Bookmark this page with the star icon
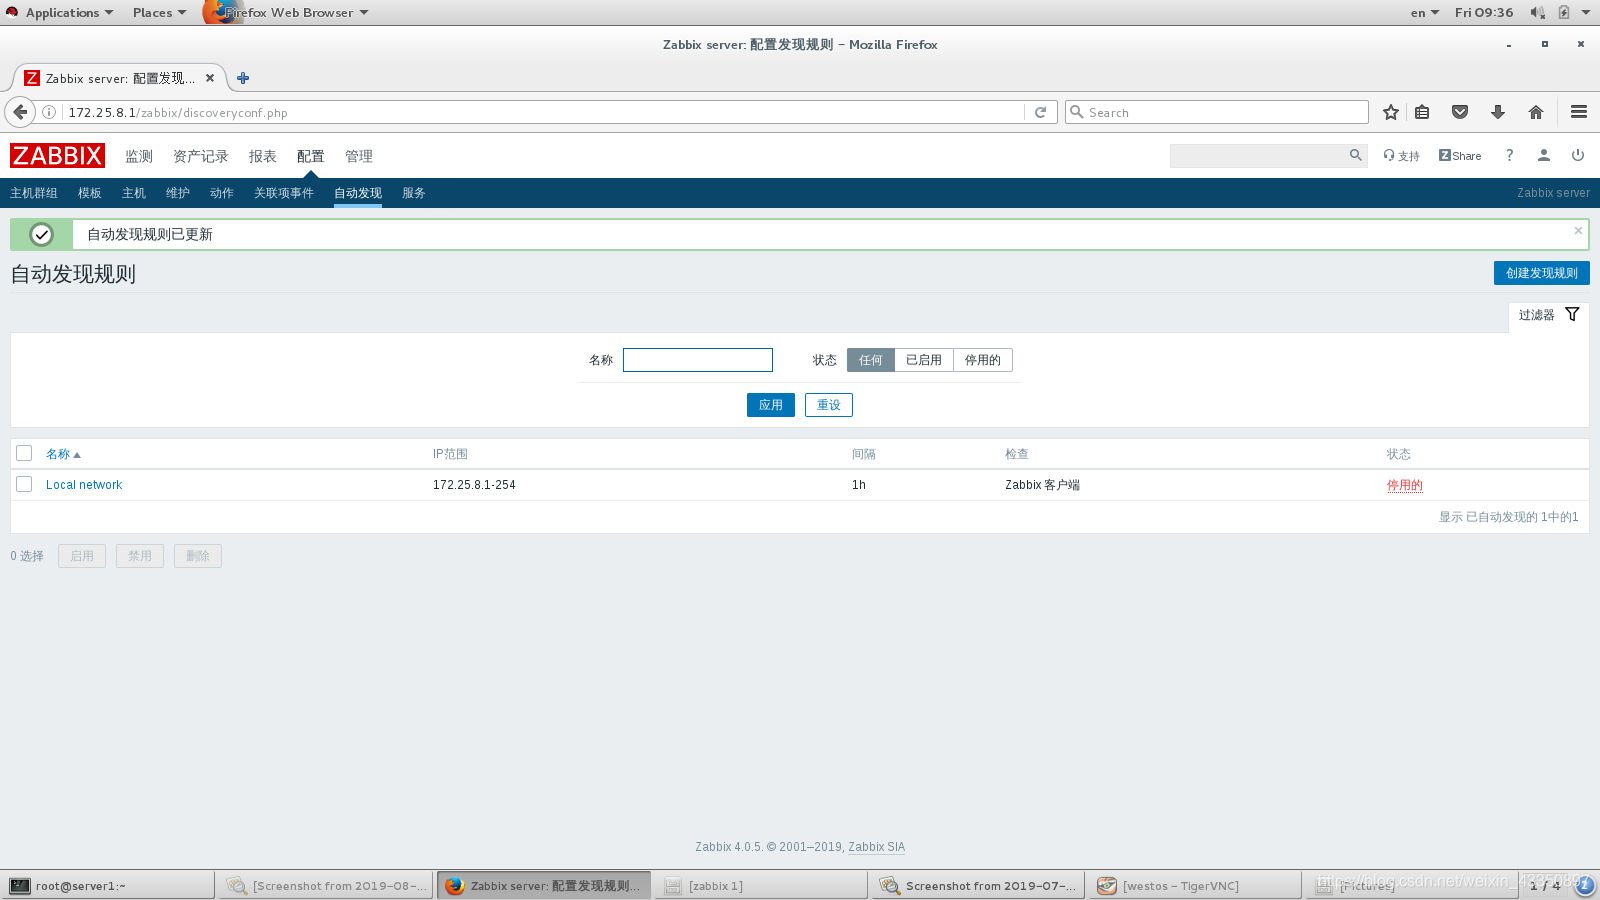1600x900 pixels. click(x=1390, y=112)
